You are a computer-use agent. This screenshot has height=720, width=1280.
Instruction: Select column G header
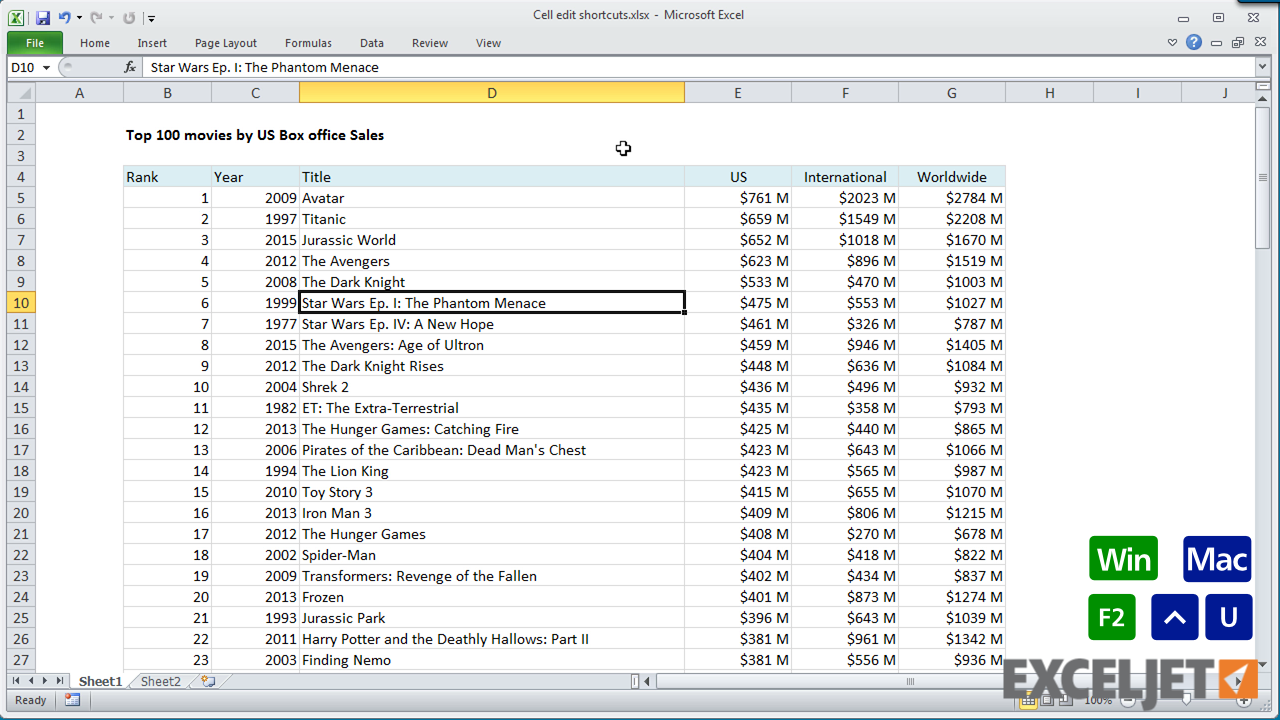952,93
